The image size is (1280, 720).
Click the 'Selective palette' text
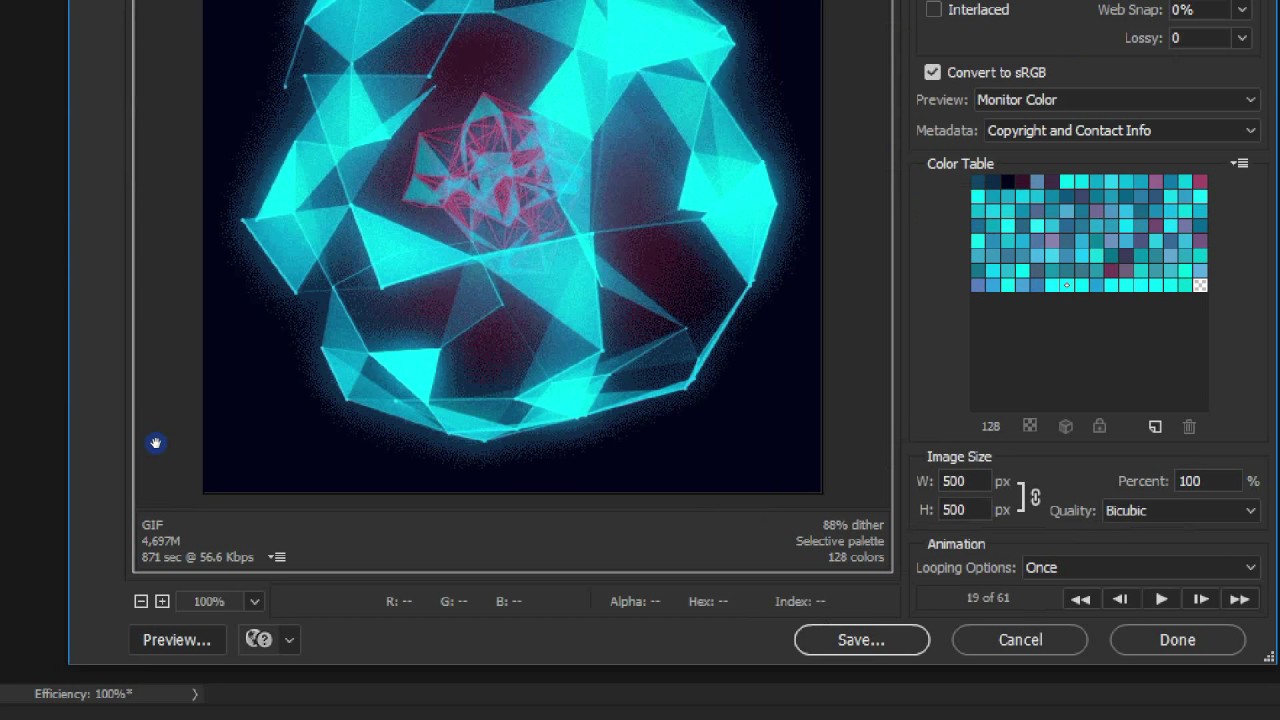[840, 541]
